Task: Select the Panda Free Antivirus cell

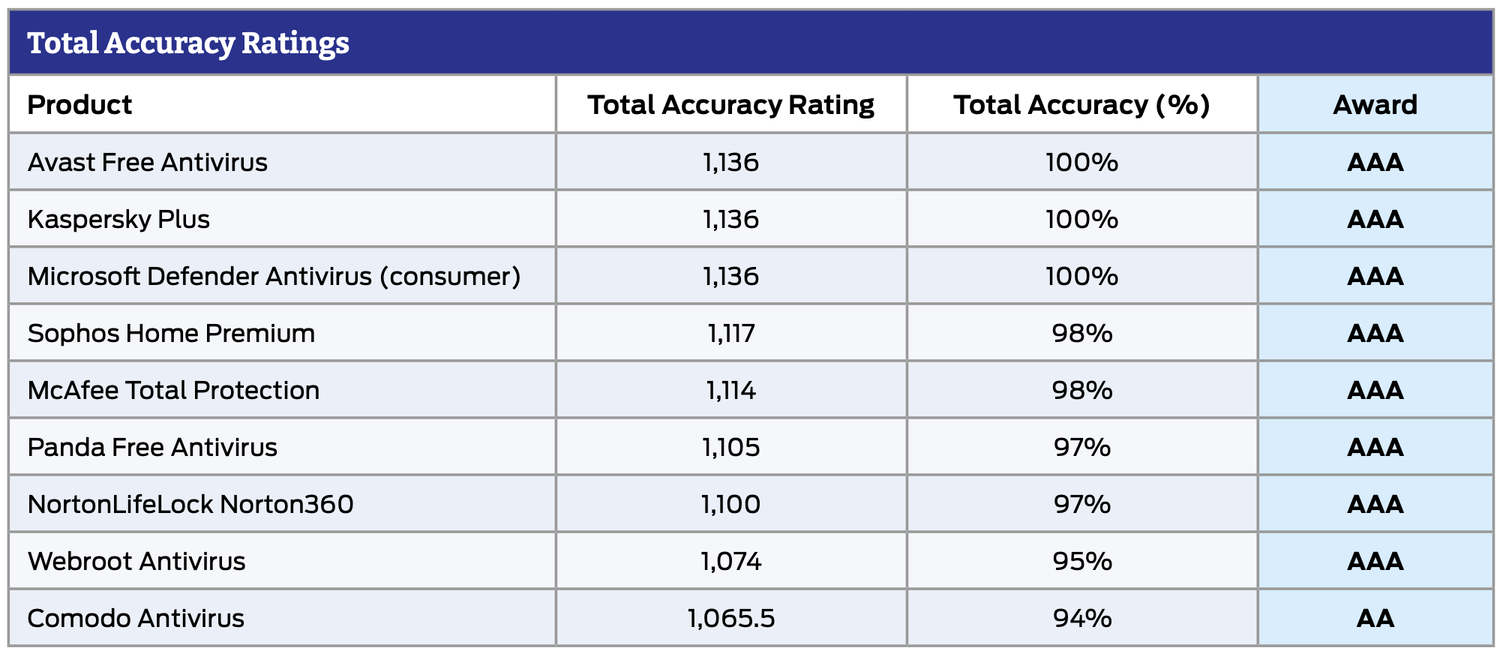Action: (x=153, y=447)
